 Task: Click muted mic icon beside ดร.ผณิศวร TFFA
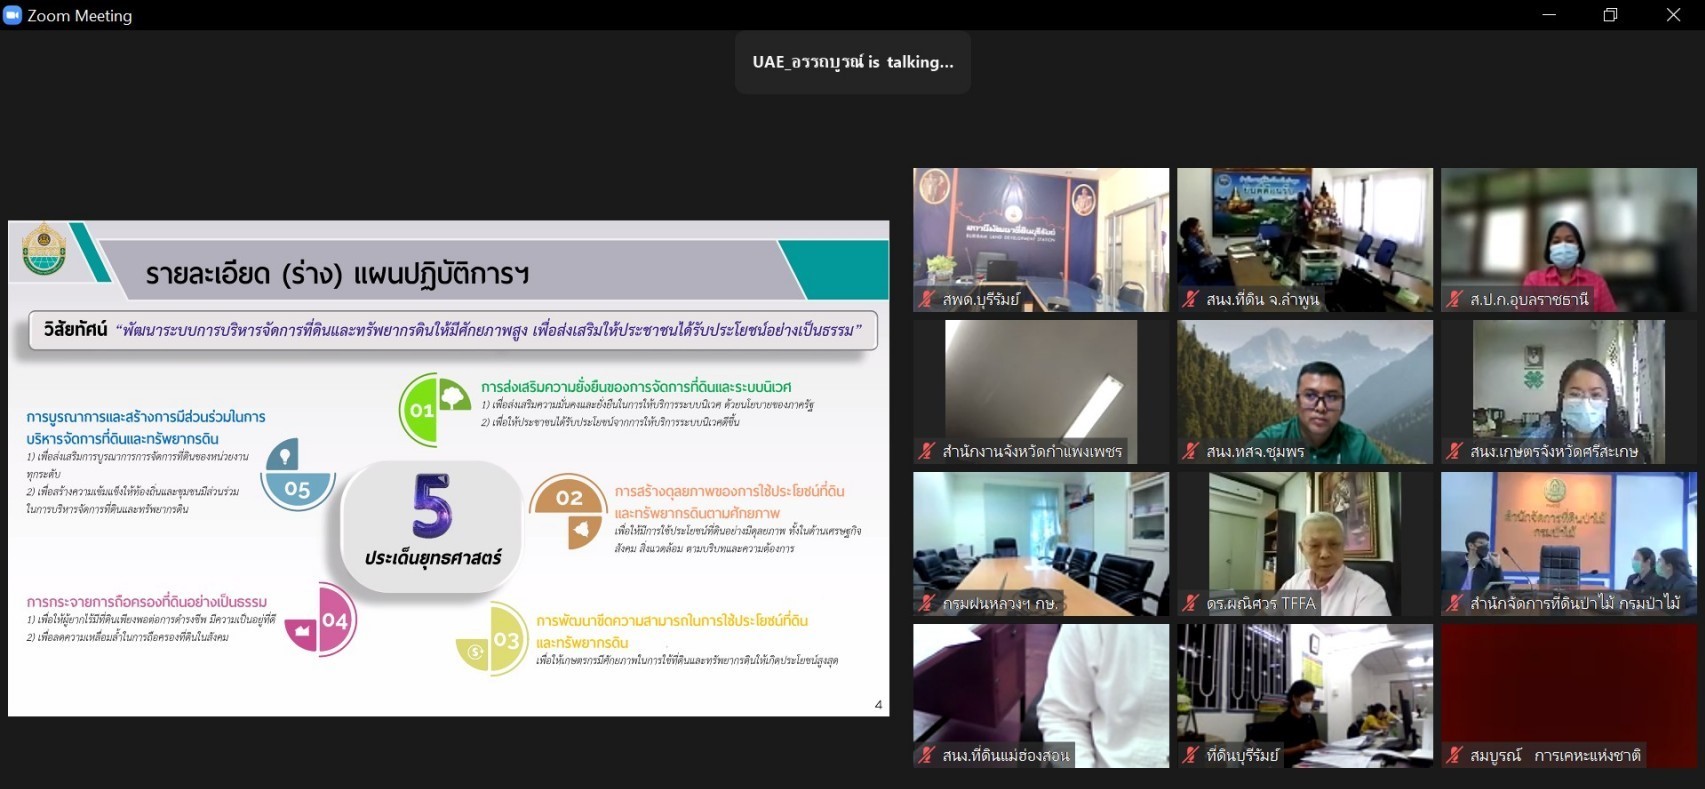1190,603
